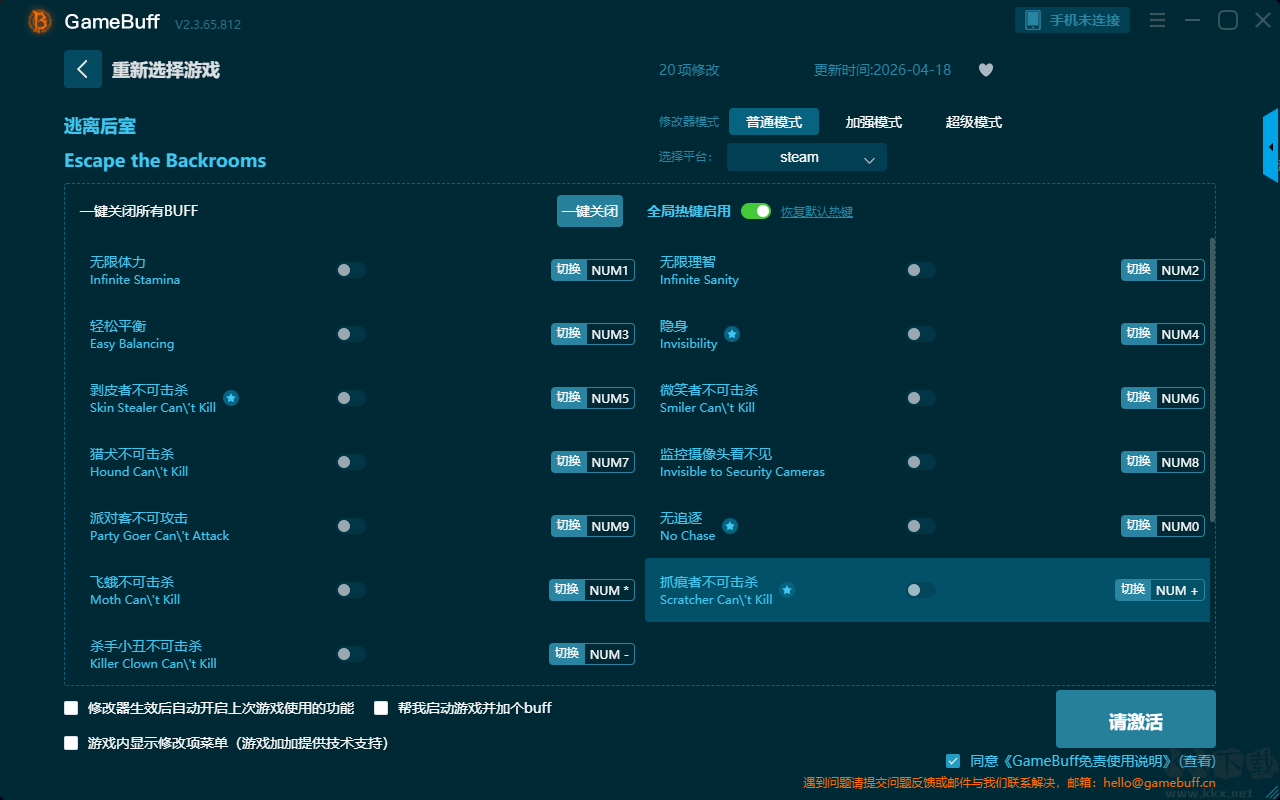Click NUM6 hotkey switch button
Screen dimensions: 1280x800
(1163, 398)
